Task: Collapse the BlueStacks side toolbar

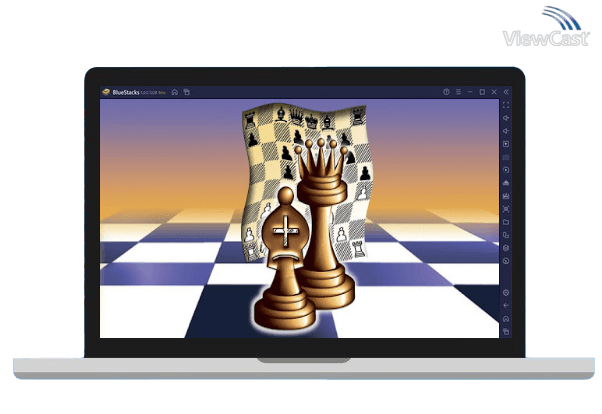Action: 506,92
